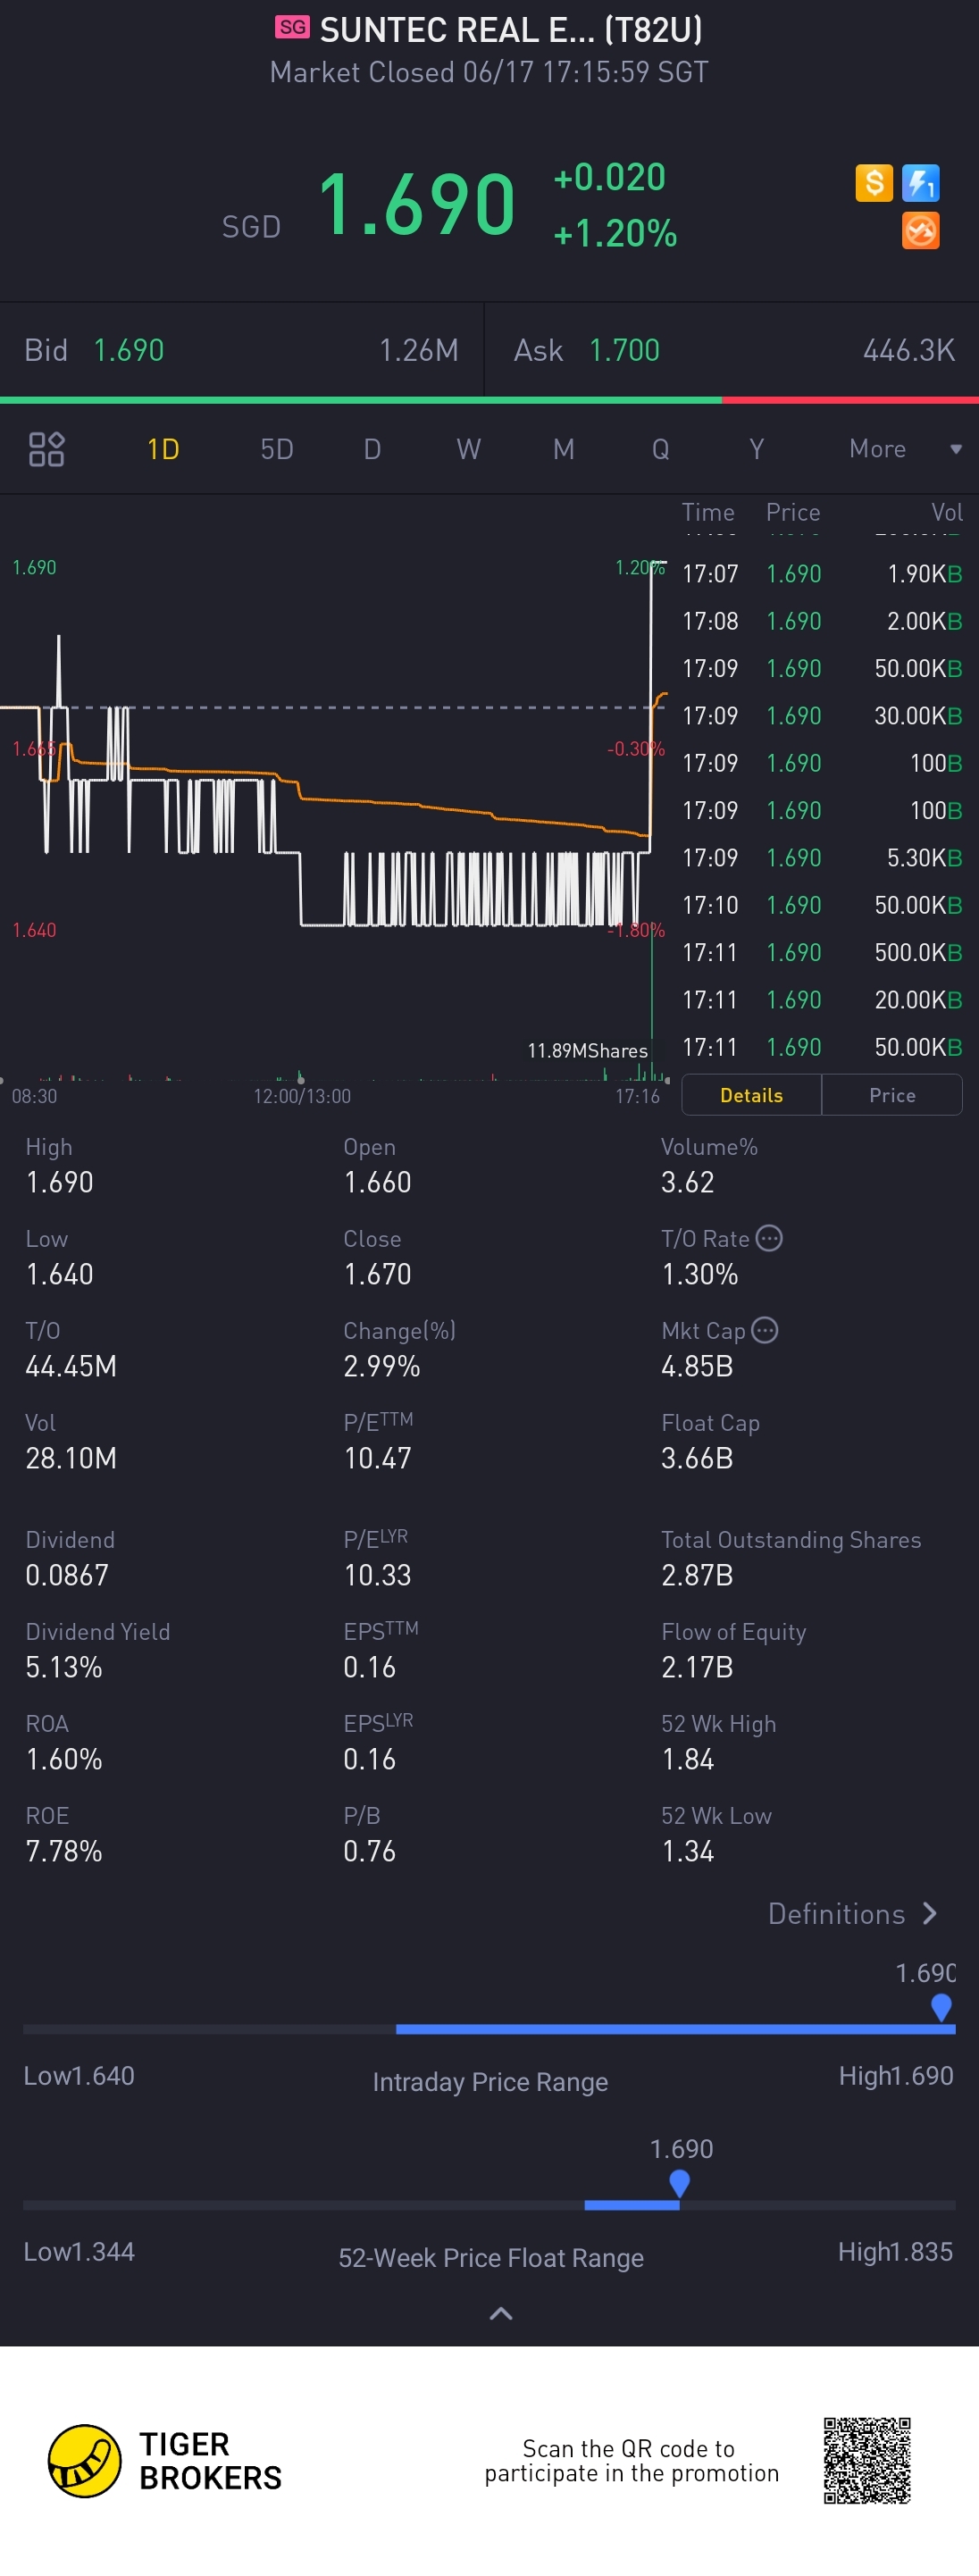This screenshot has height=2576, width=979.
Task: Tap the Intraday Price Range marker
Action: [x=941, y=2006]
